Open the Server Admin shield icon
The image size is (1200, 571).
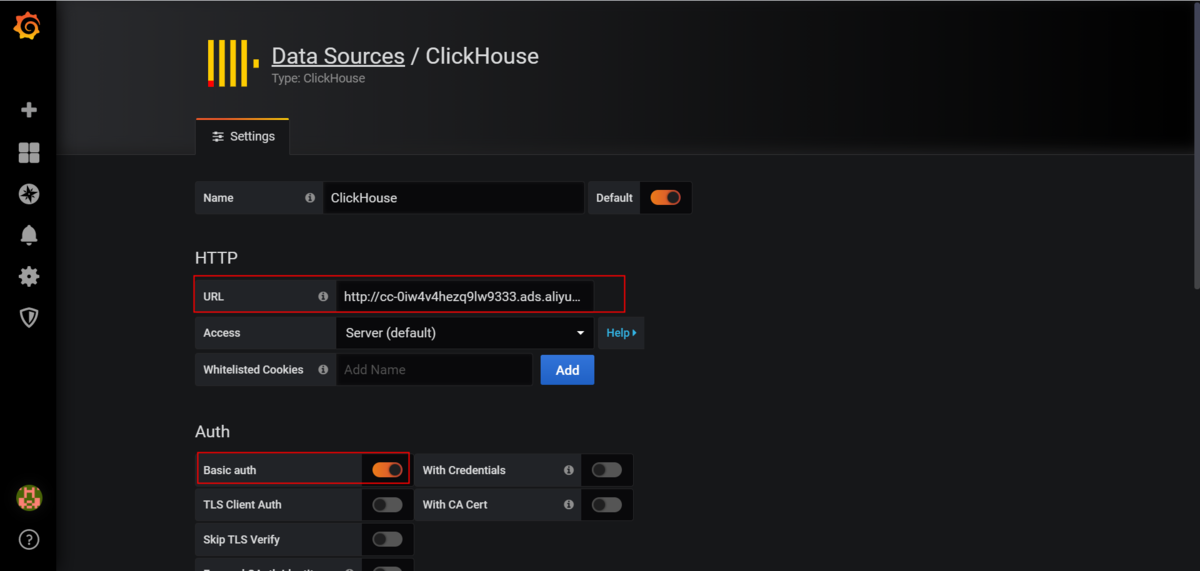click(29, 318)
